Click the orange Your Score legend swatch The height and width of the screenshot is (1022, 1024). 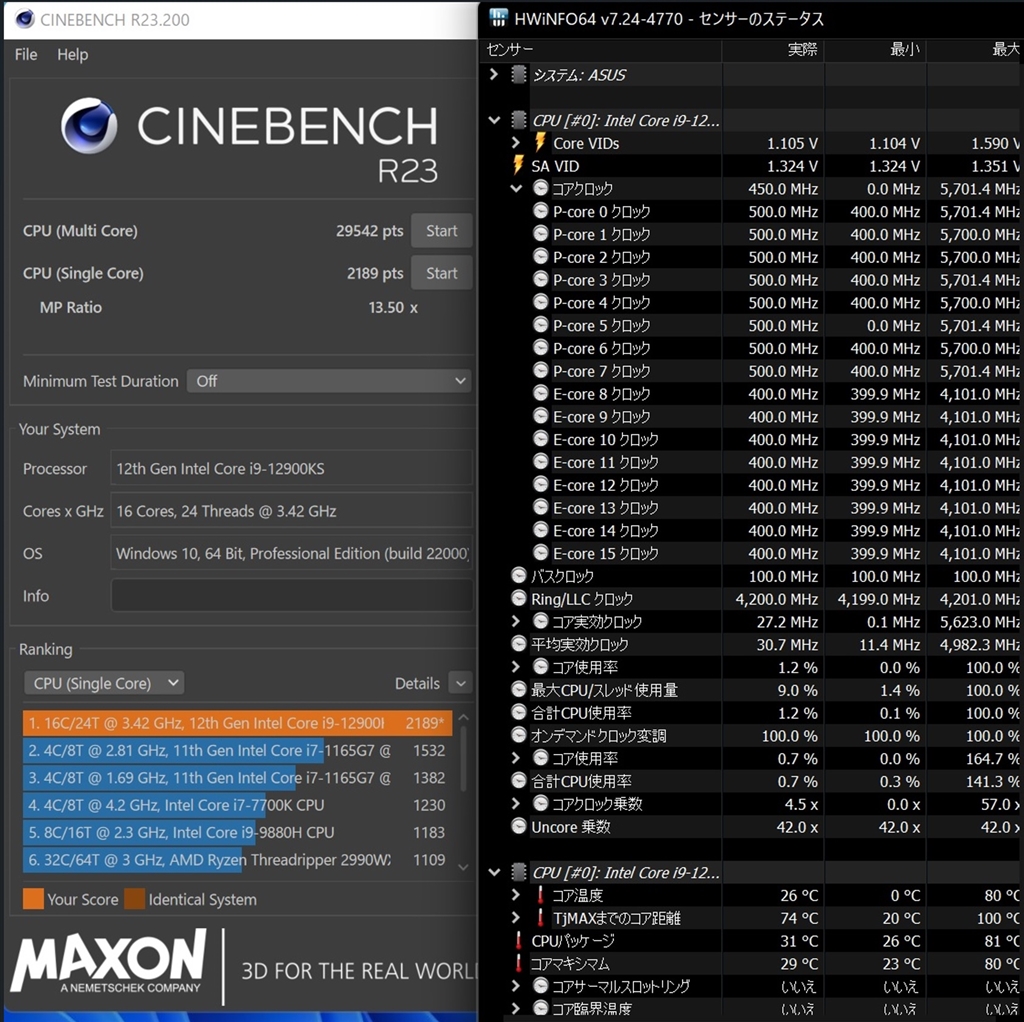tap(33, 899)
